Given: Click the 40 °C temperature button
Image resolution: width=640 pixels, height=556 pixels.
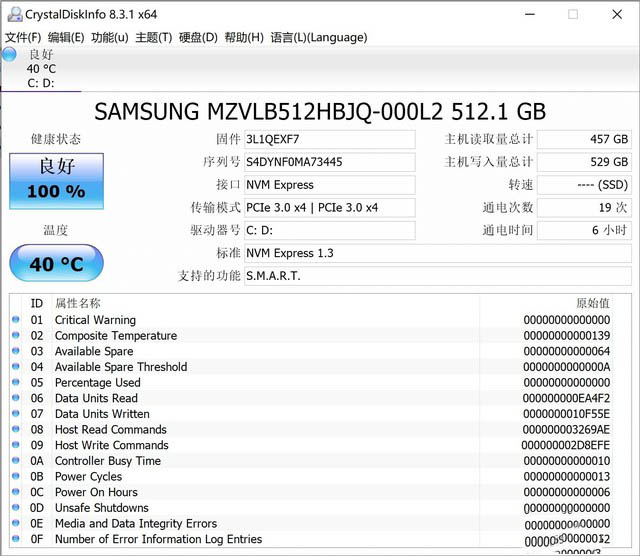Looking at the screenshot, I should tap(56, 263).
